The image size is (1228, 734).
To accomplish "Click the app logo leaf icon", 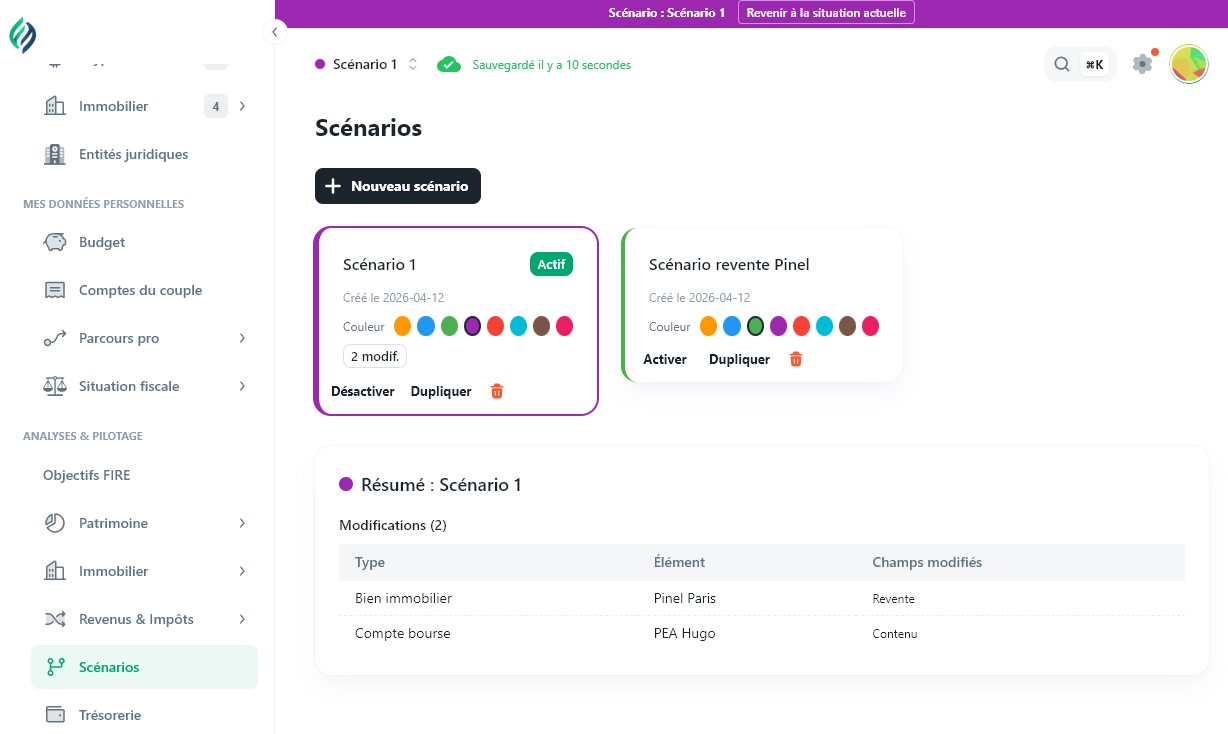I will (23, 37).
